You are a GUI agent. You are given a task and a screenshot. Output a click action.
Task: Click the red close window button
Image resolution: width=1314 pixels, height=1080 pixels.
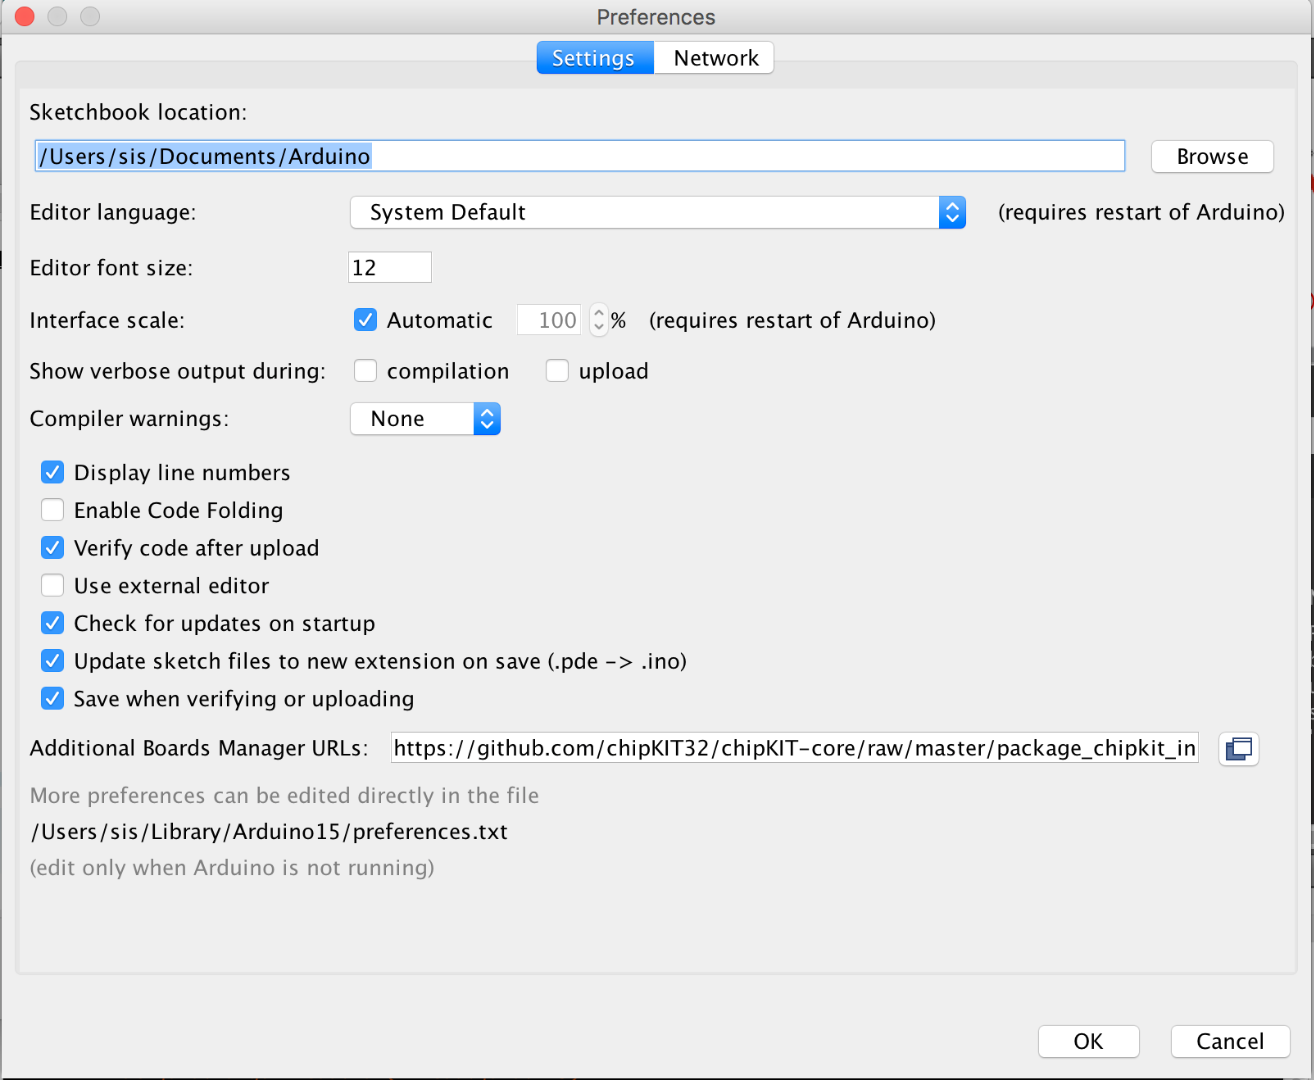(25, 16)
